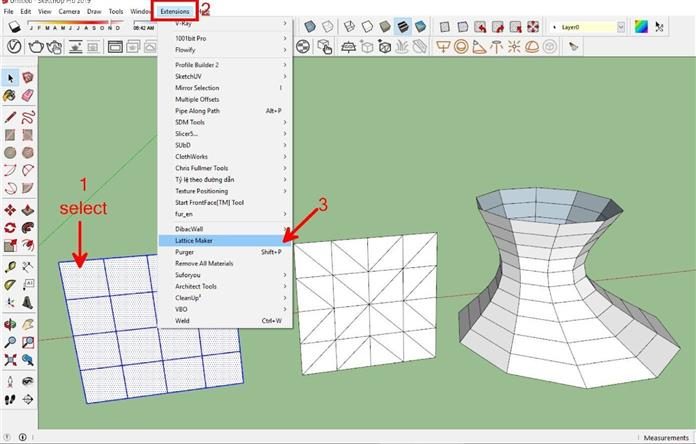The image size is (696, 444).
Task: Select the Walk footprints tool
Action: pyautogui.click(x=10, y=400)
